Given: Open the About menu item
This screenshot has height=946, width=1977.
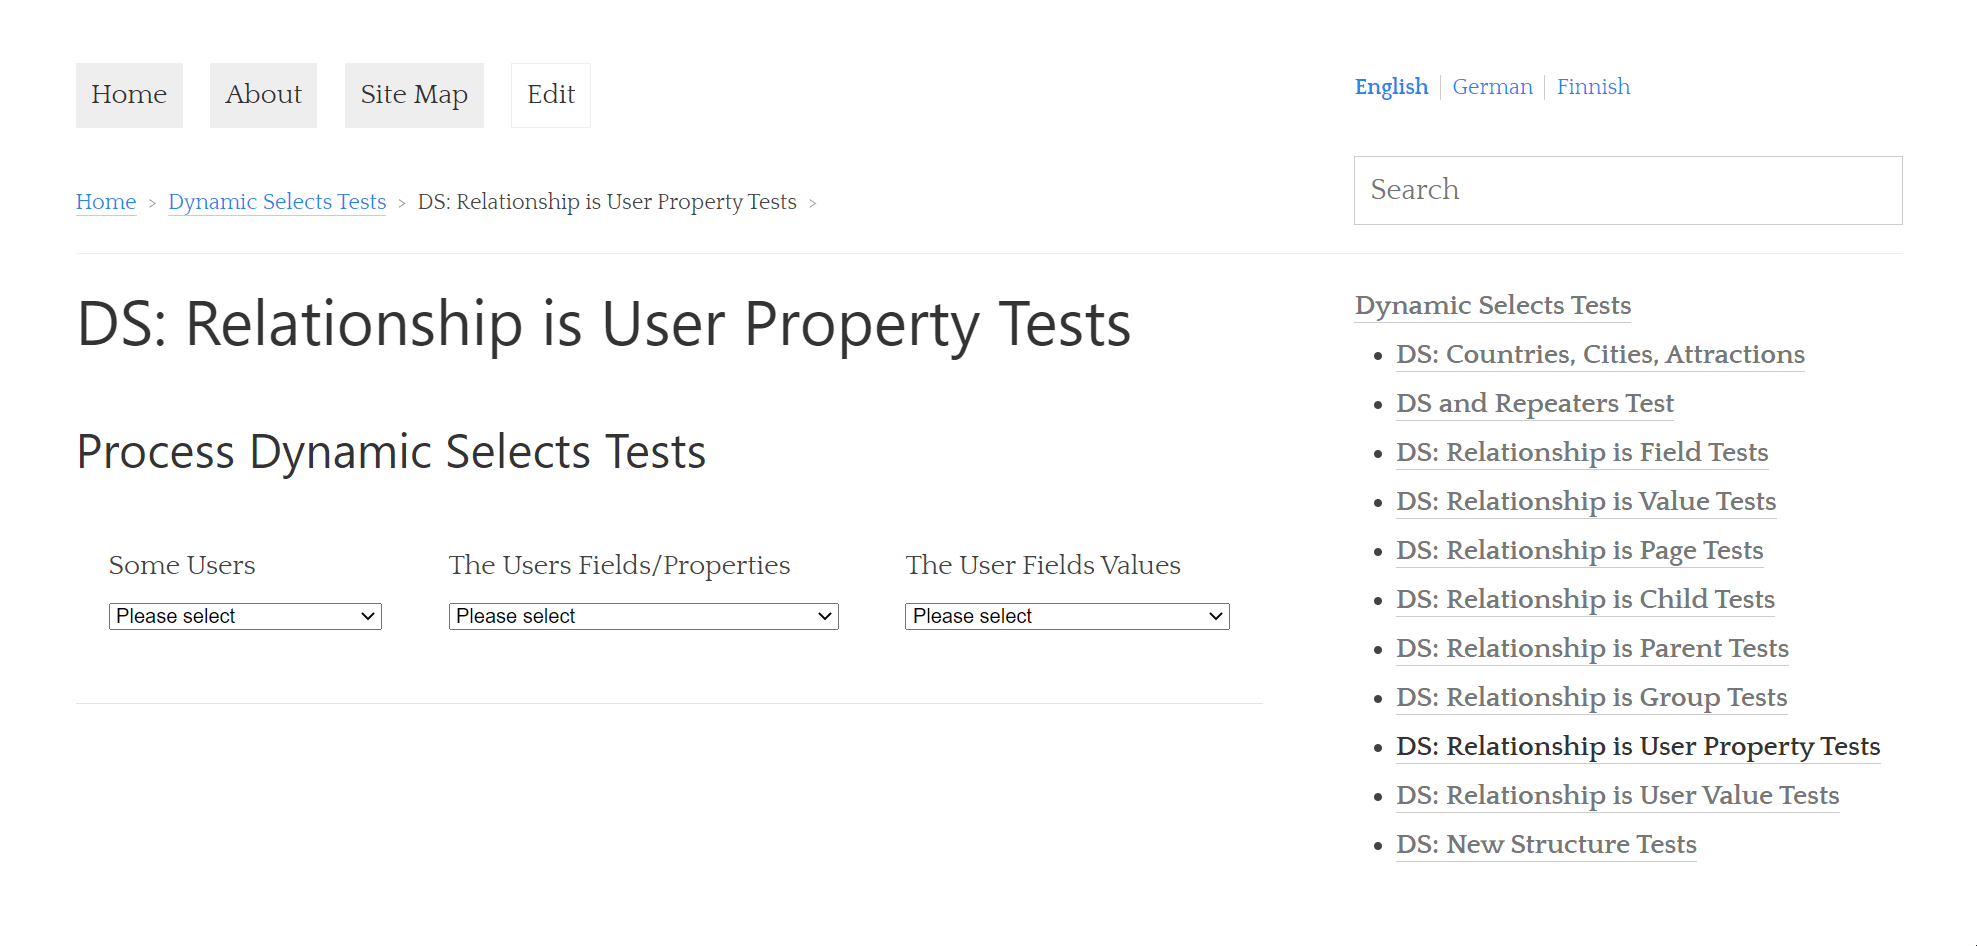Looking at the screenshot, I should [263, 95].
